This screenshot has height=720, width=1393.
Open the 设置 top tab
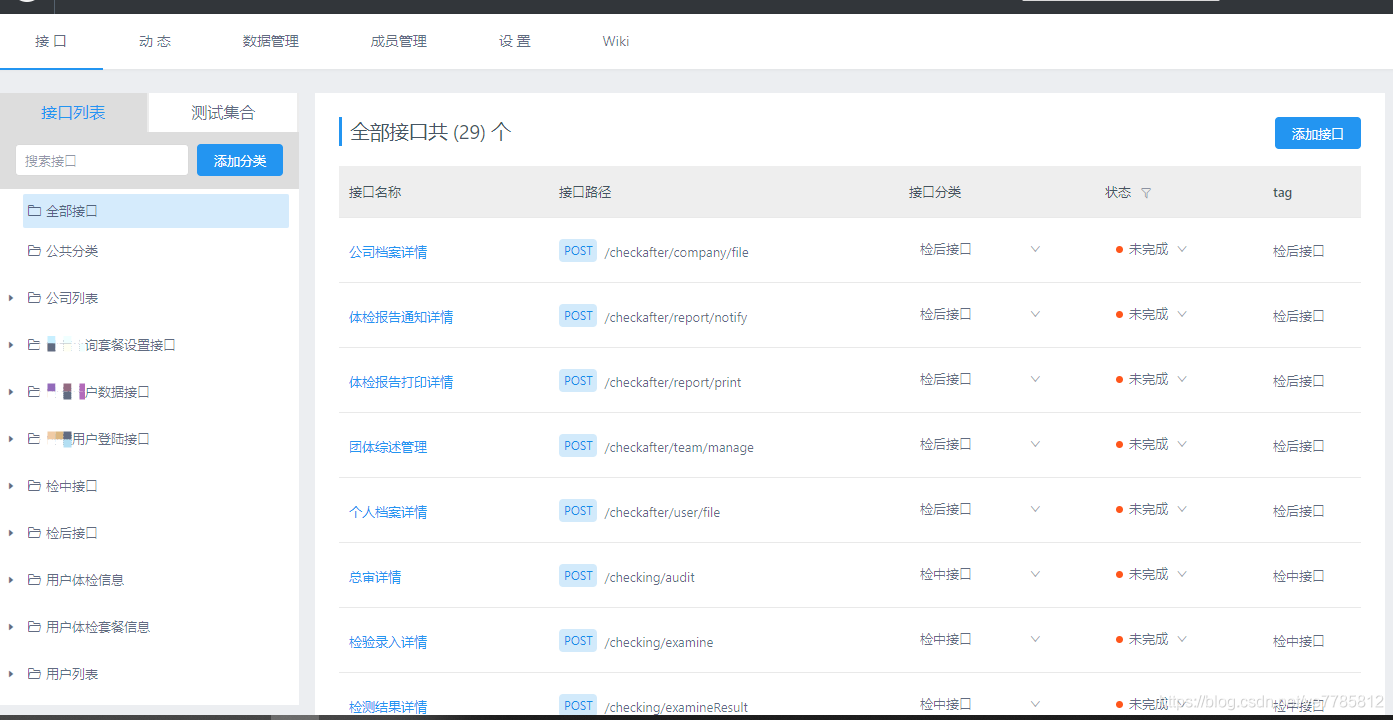pos(515,41)
